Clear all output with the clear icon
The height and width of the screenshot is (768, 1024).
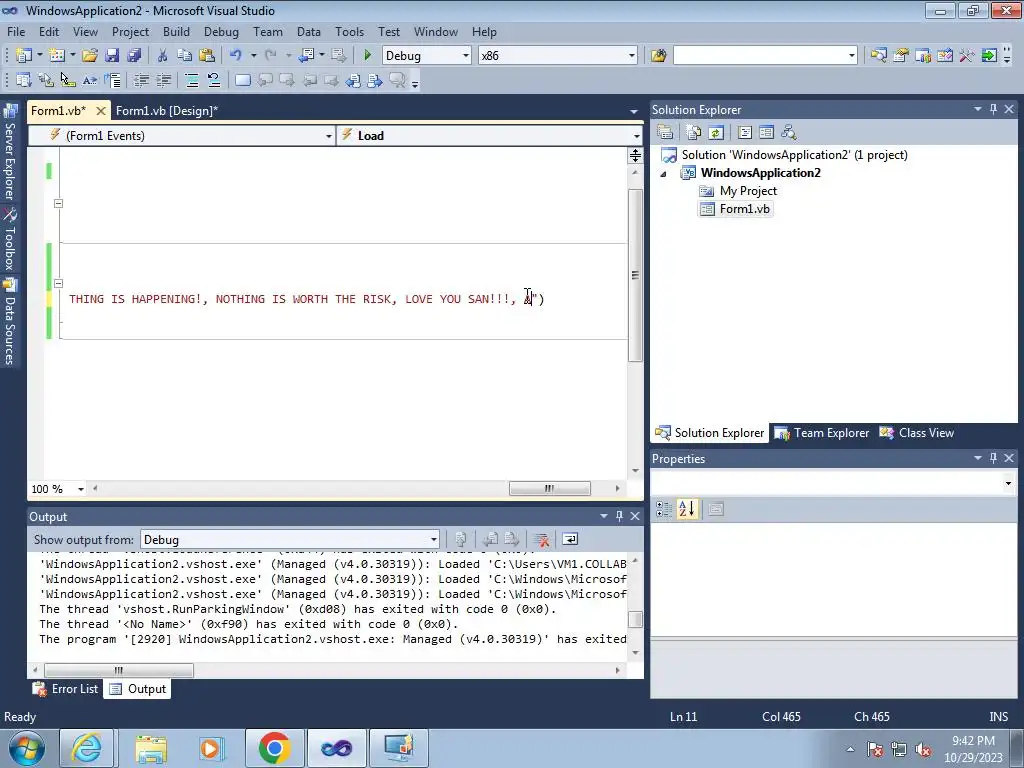pyautogui.click(x=541, y=539)
